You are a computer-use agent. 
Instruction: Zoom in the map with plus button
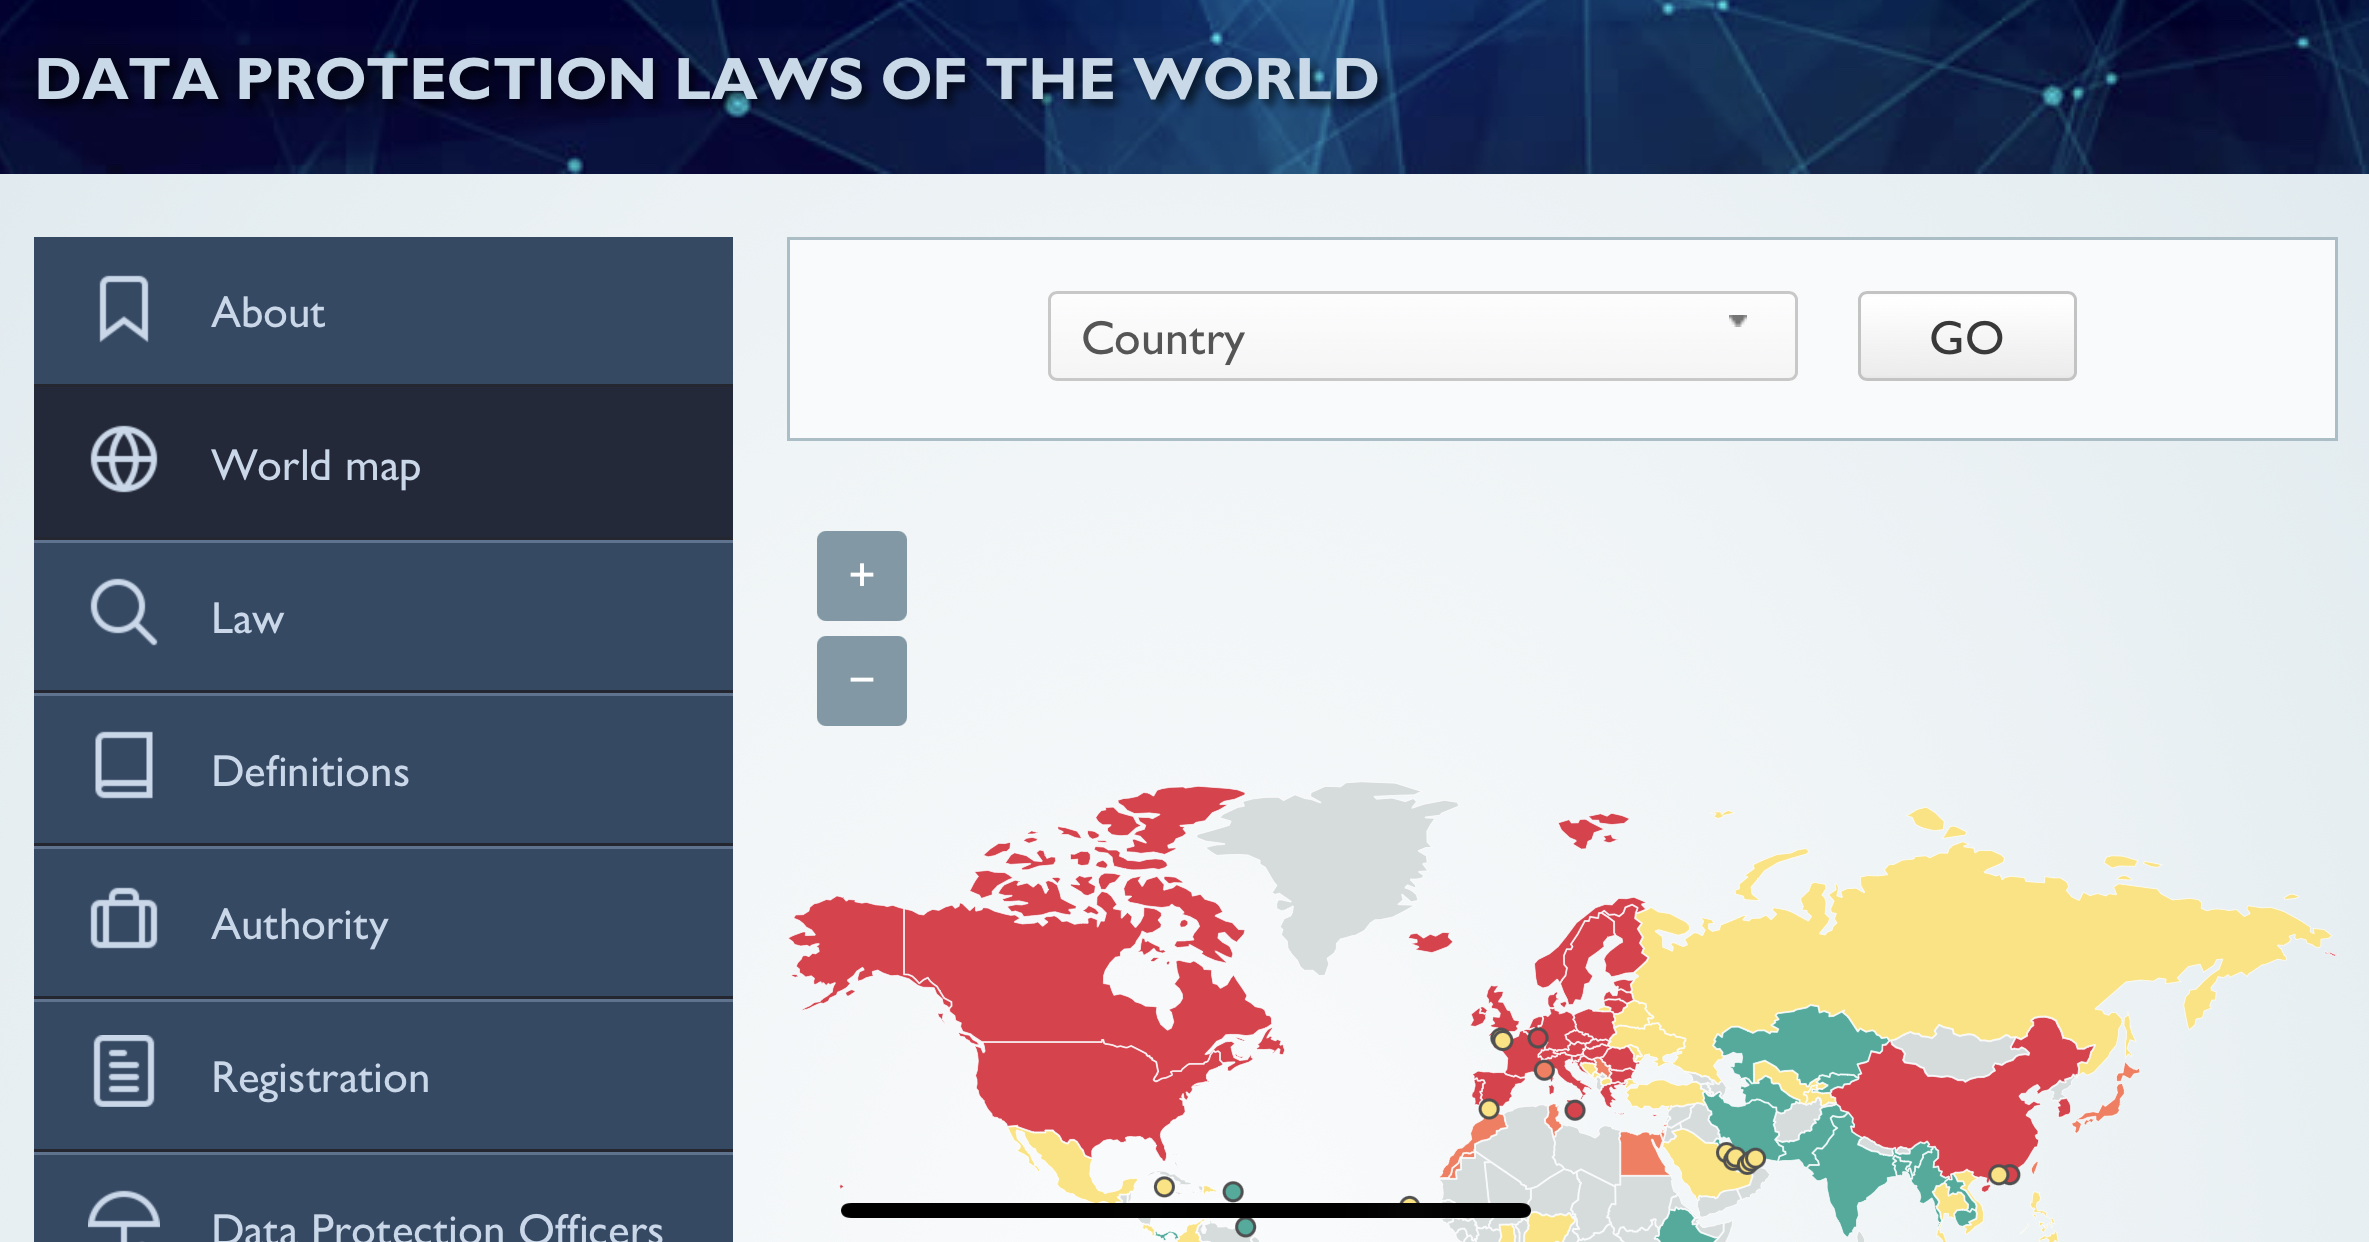(x=862, y=575)
